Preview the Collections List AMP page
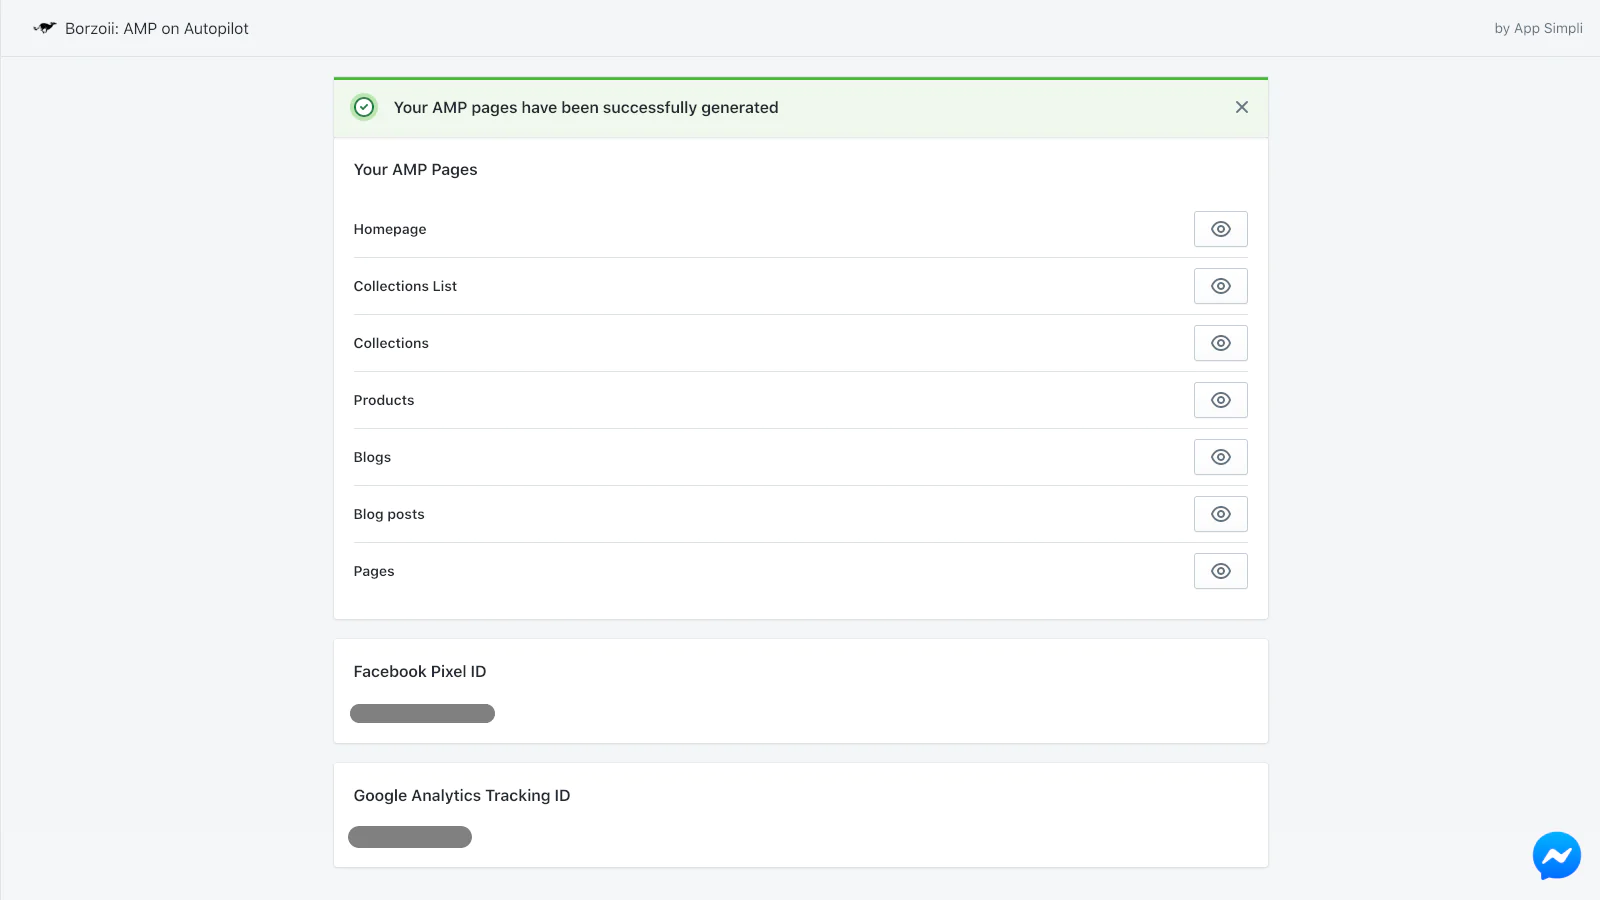1600x900 pixels. 1220,286
